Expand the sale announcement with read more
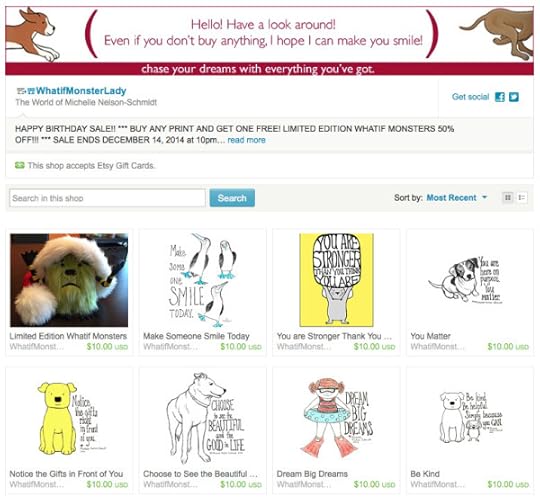Image resolution: width=540 pixels, height=501 pixels. coord(247,140)
